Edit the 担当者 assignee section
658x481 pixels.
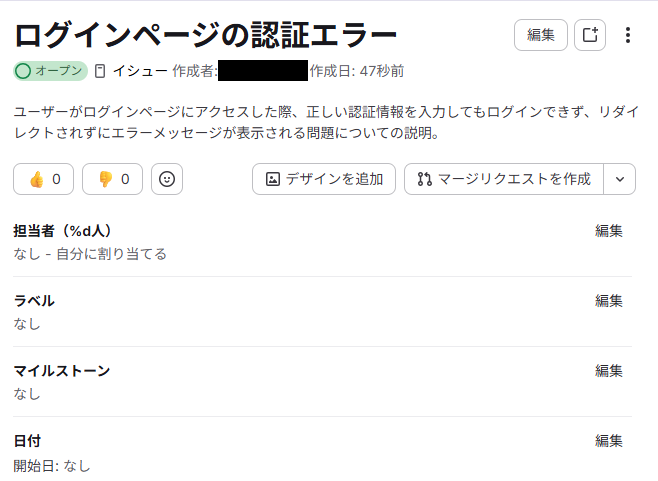(609, 231)
